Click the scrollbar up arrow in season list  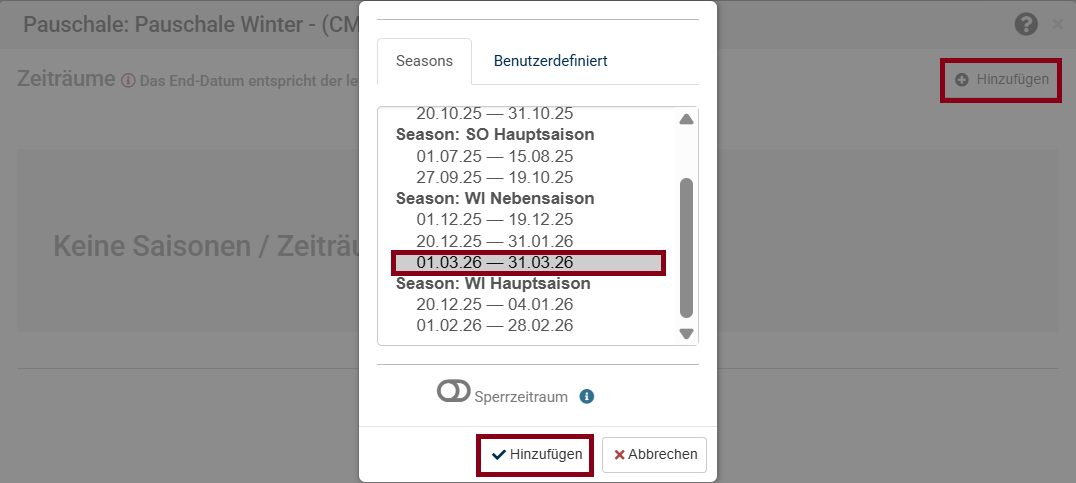686,119
